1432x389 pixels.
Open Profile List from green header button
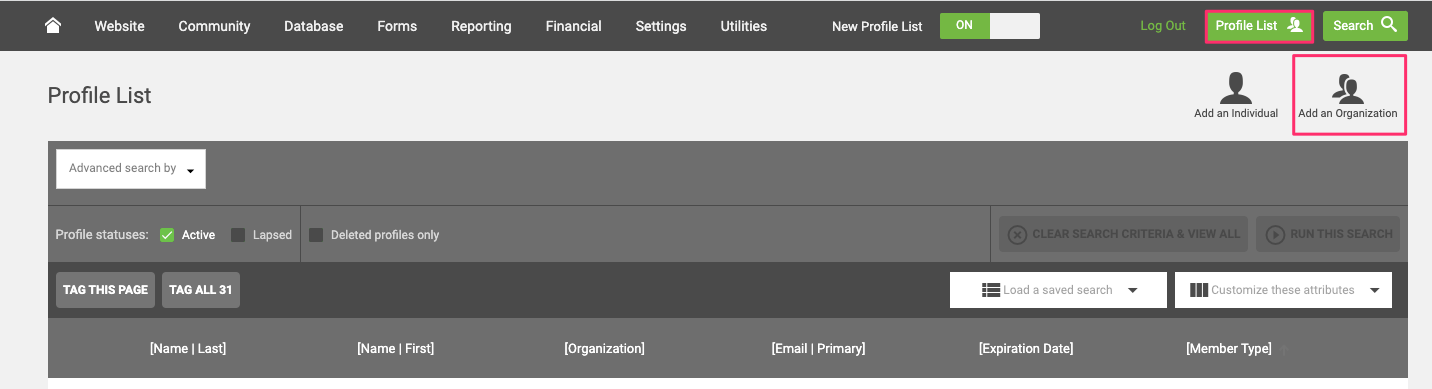(x=1259, y=26)
